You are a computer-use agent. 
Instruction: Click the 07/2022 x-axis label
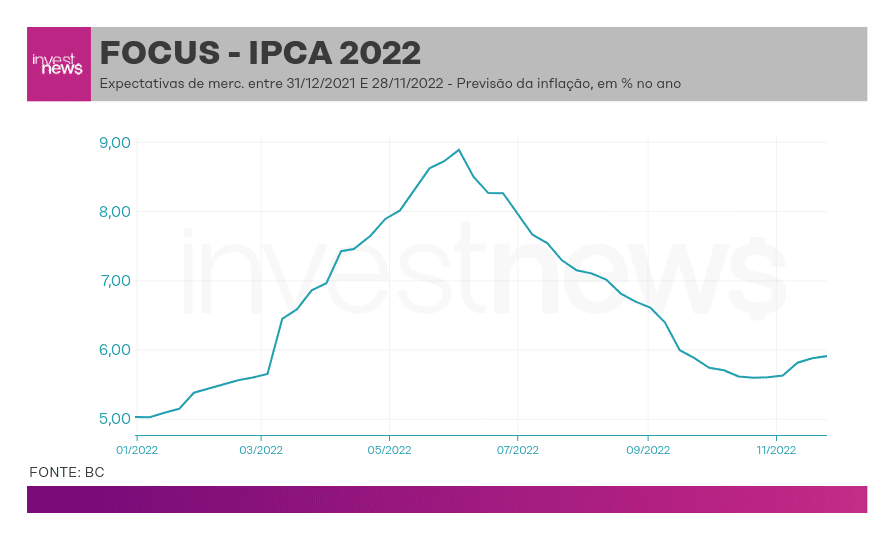coord(518,450)
